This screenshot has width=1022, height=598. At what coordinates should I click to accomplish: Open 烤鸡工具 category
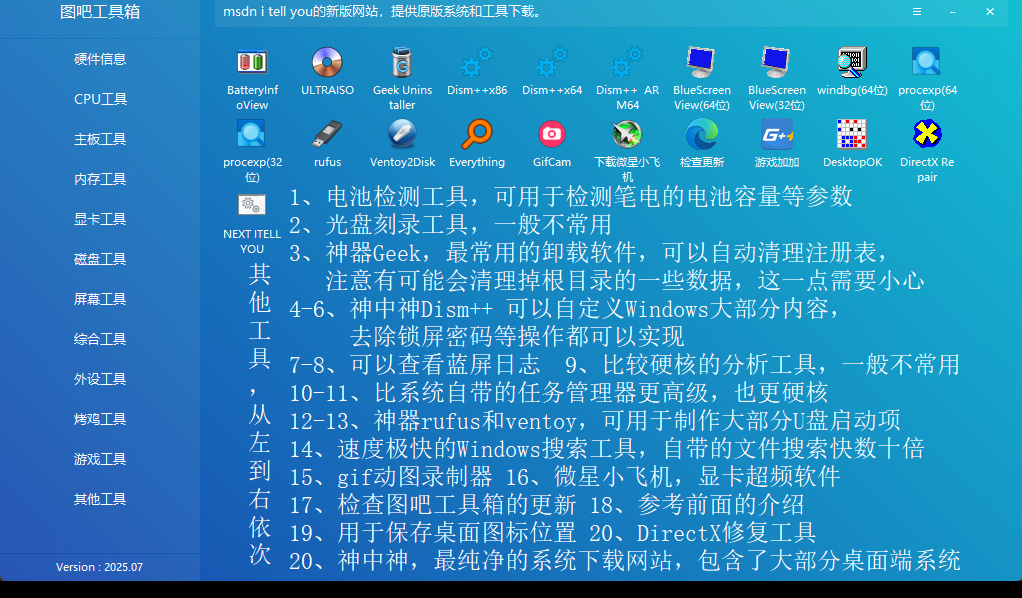point(100,419)
